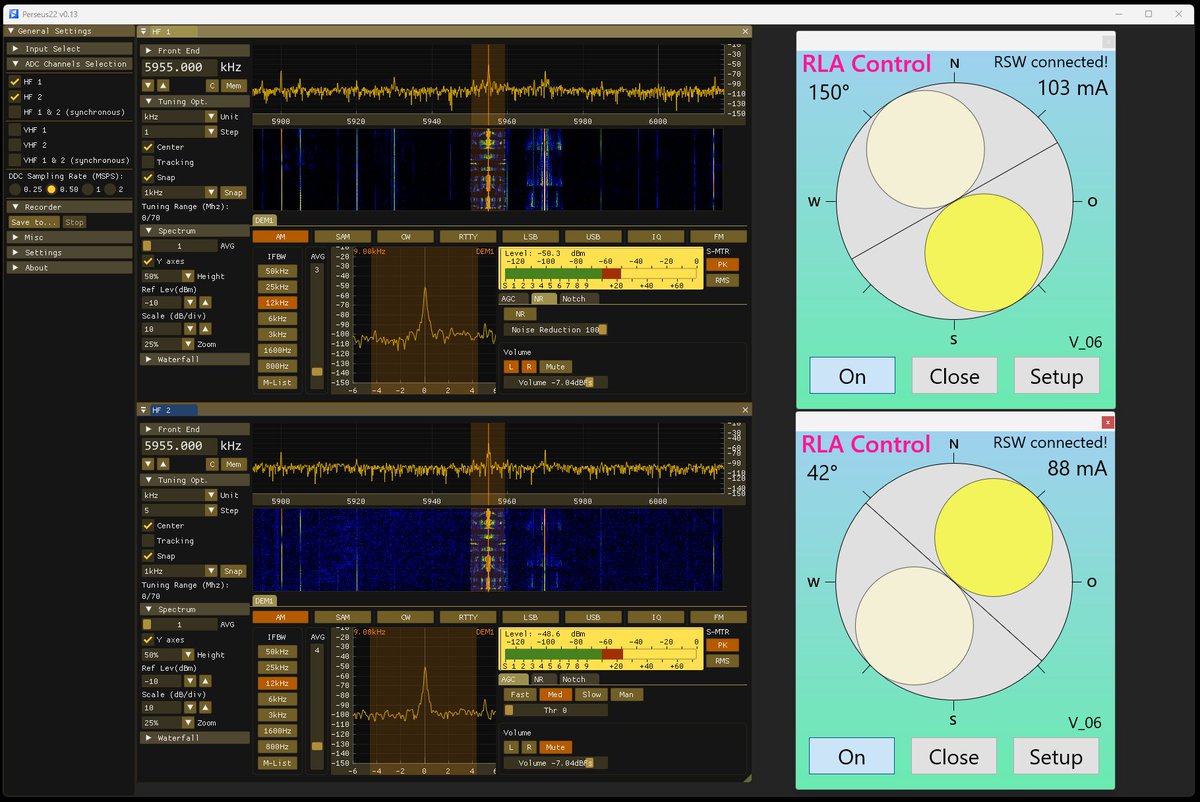Select USB mode in HF 1

pyautogui.click(x=593, y=237)
